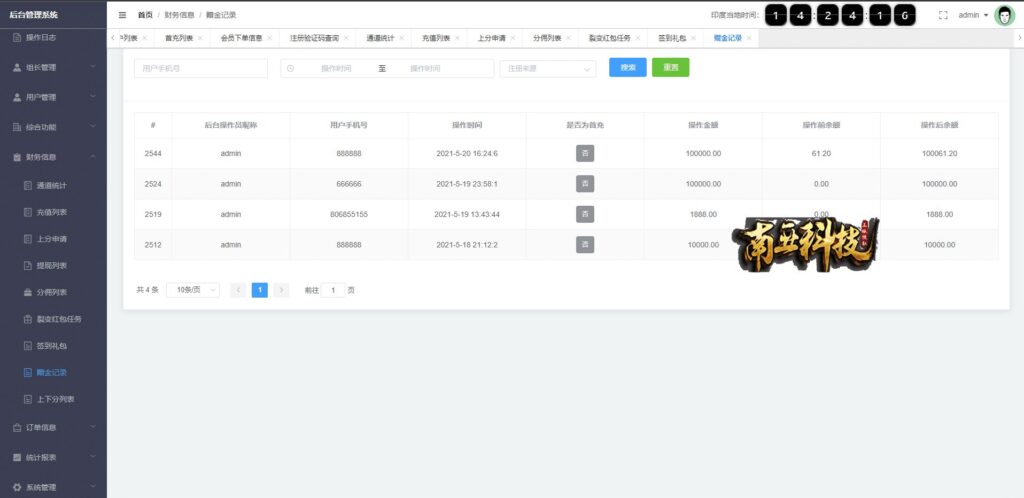Image resolution: width=1024 pixels, height=498 pixels.
Task: Switch to the 通道统计 tab
Action: point(380,39)
